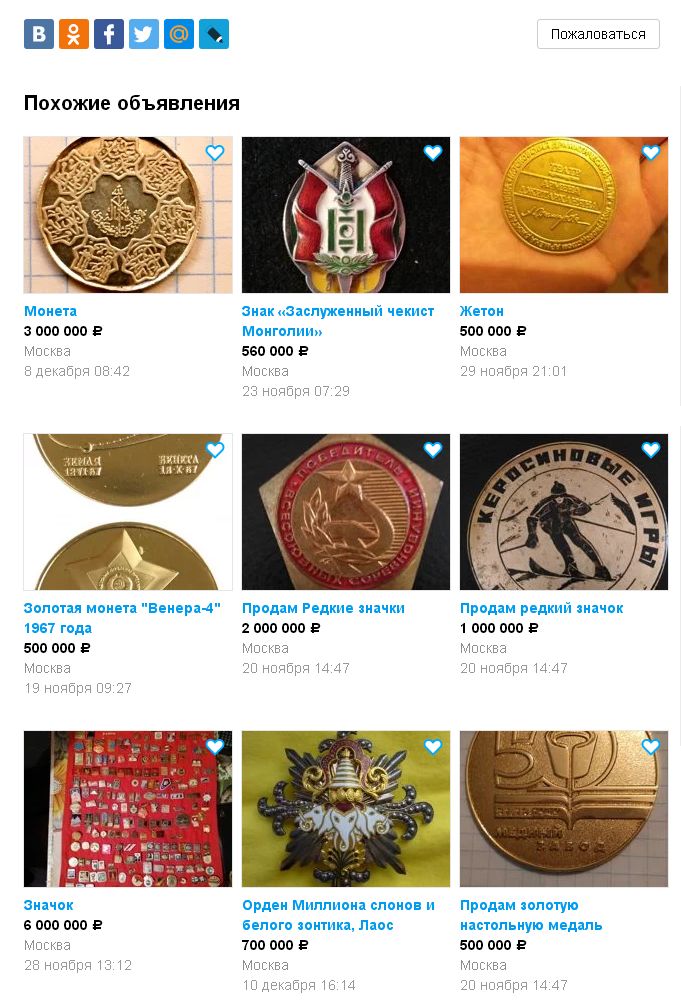Share listing via VKontakte icon
The image size is (681, 1008).
(x=39, y=34)
